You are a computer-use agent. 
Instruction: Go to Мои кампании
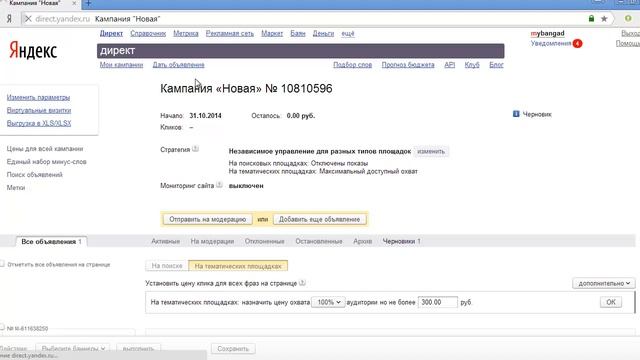(x=121, y=65)
